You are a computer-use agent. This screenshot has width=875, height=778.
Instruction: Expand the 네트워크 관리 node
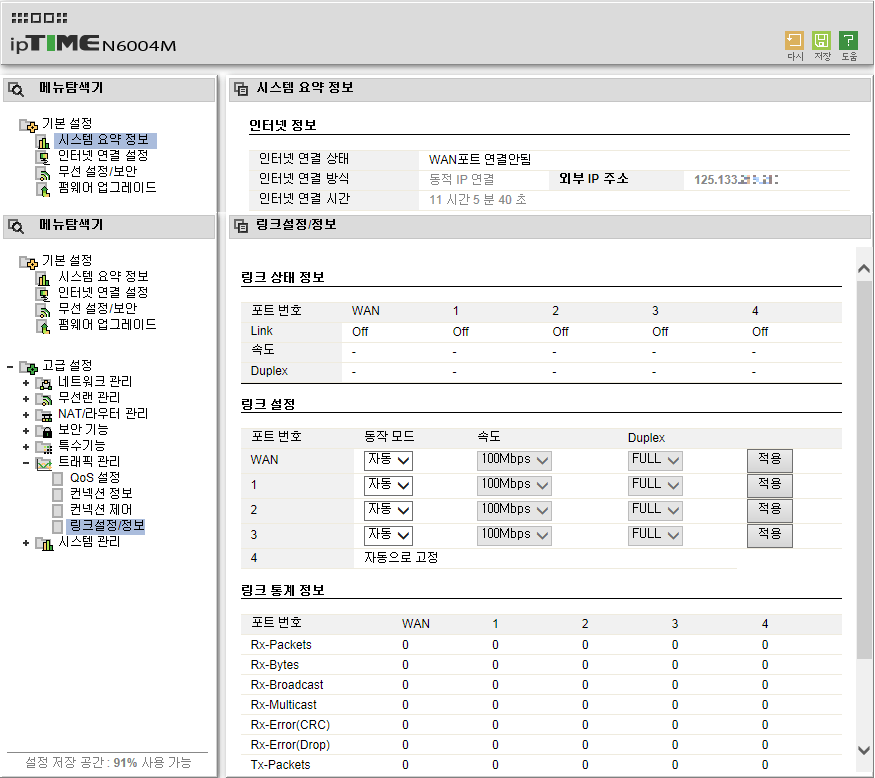click(x=26, y=383)
